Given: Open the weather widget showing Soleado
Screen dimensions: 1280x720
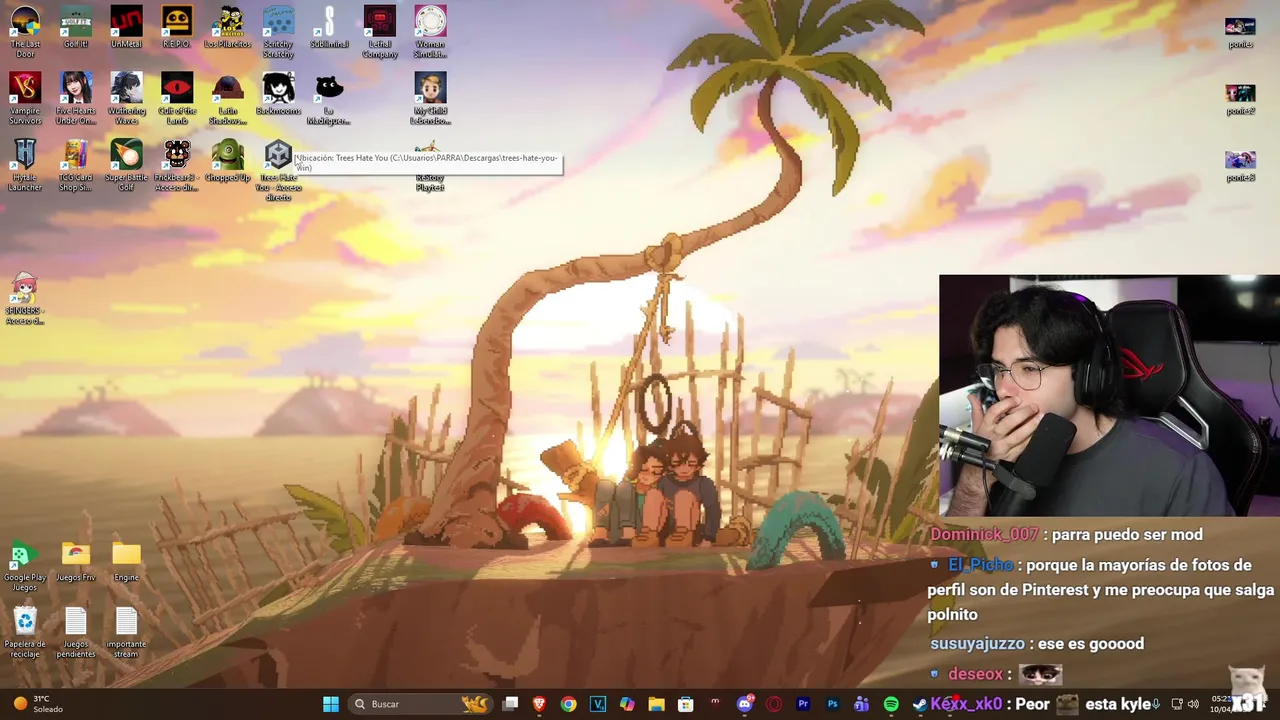Looking at the screenshot, I should 38,704.
